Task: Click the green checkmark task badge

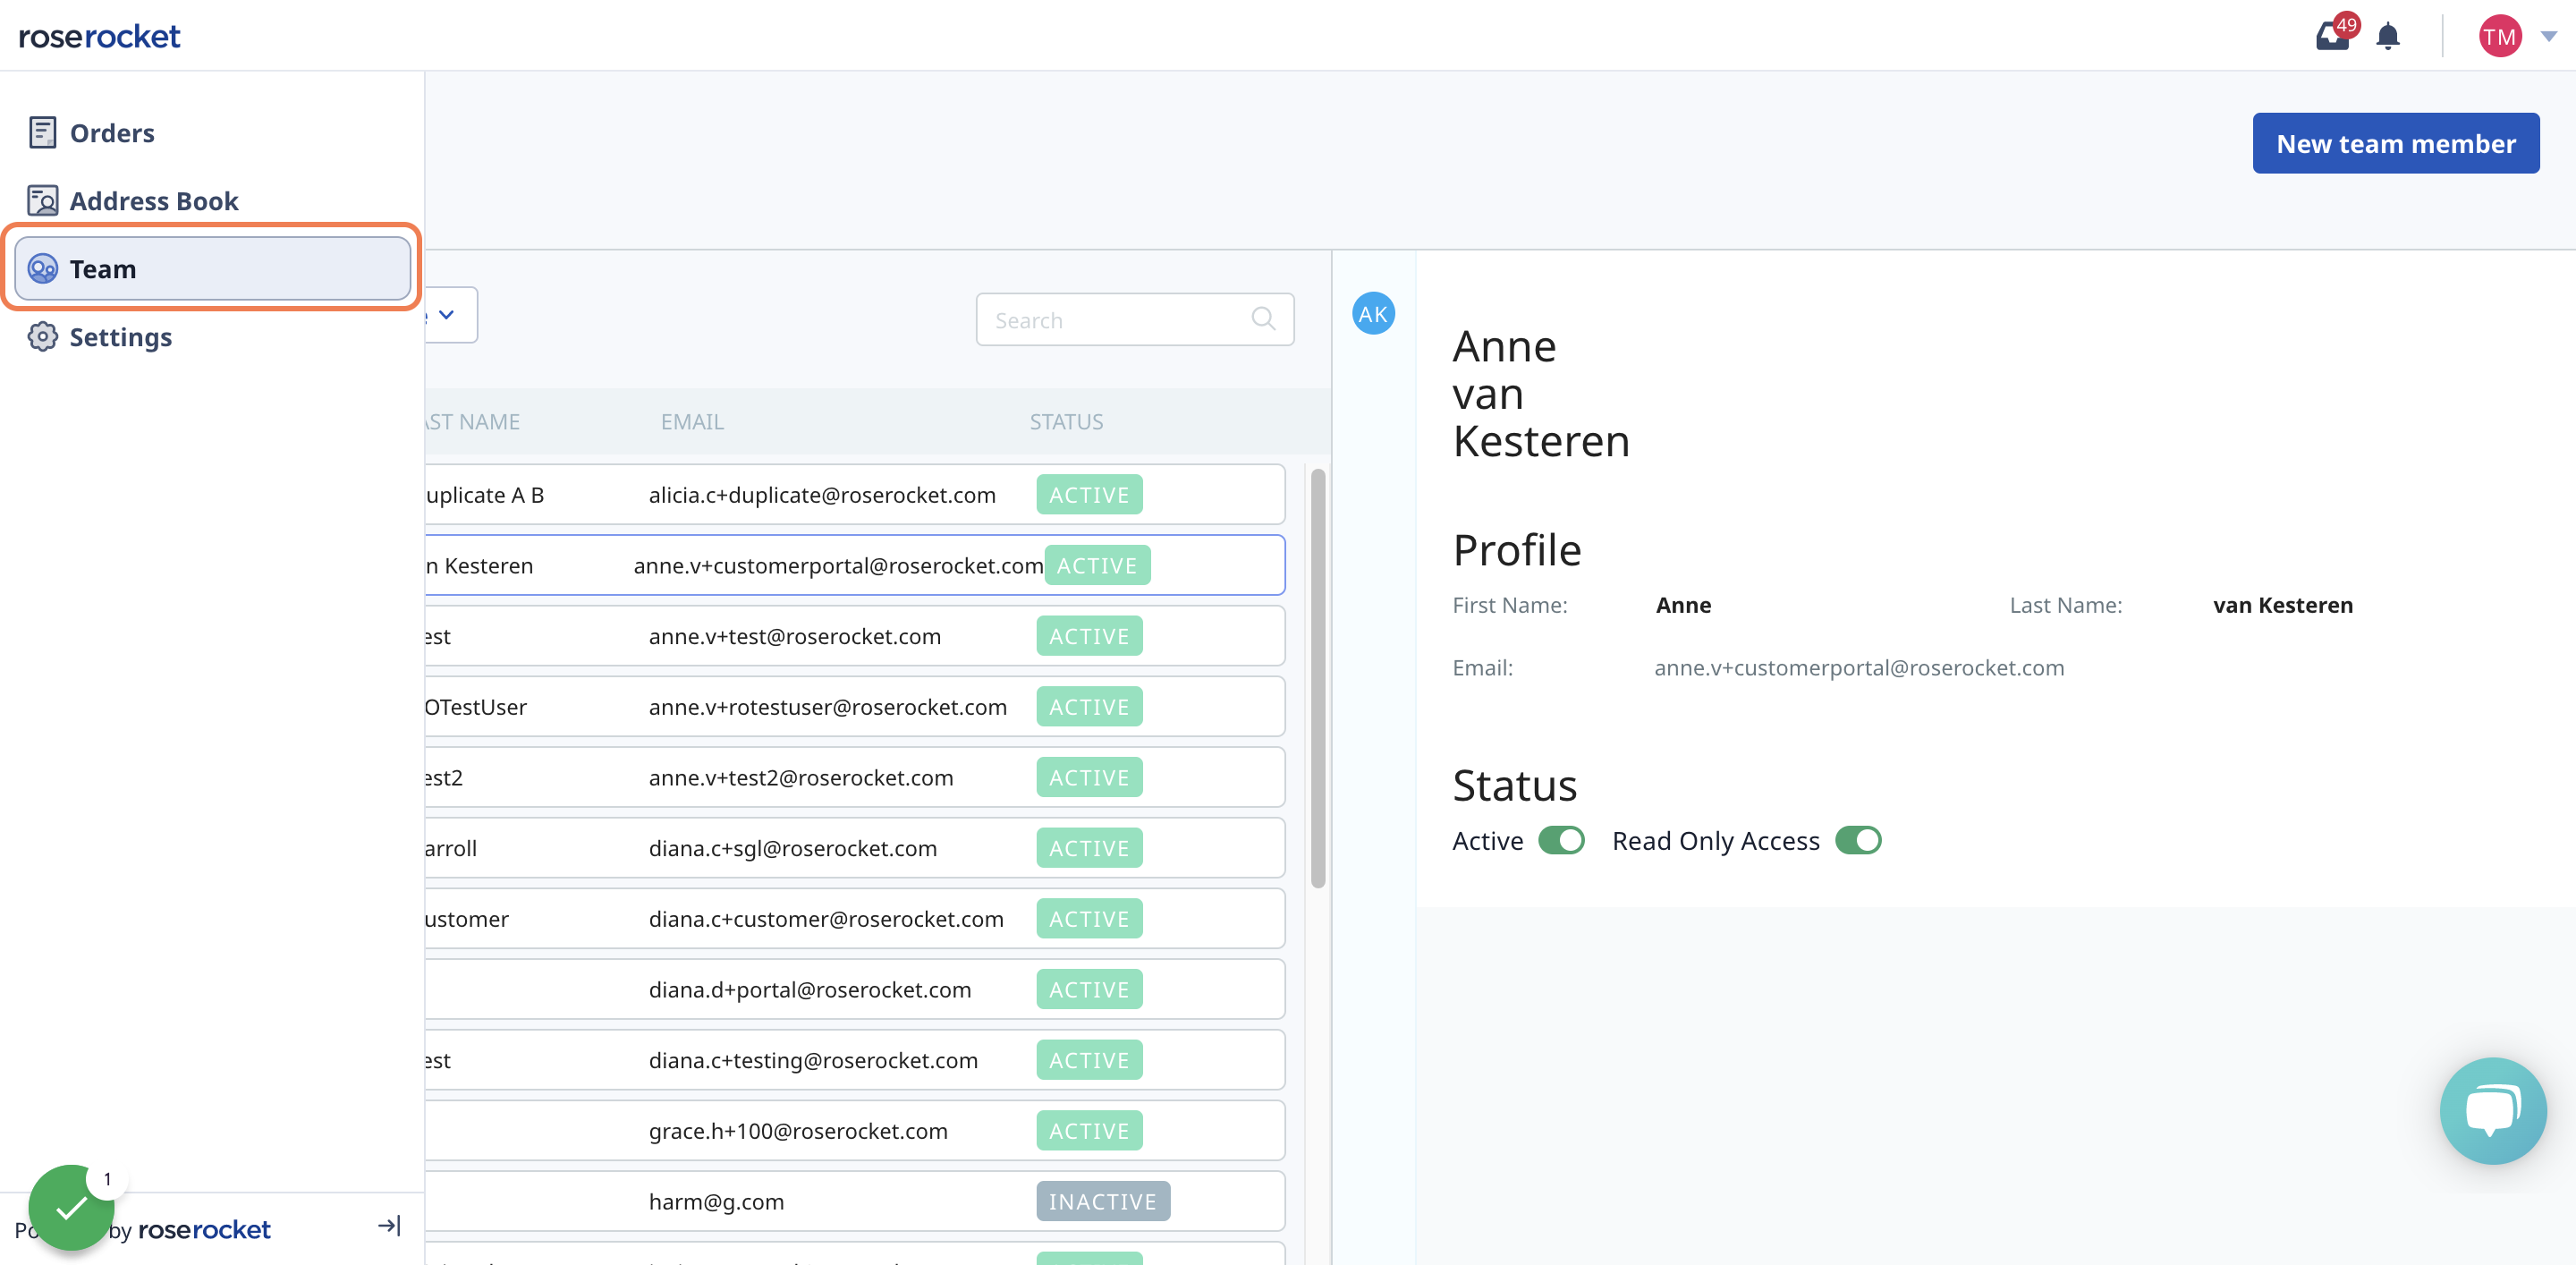Action: pos(72,1208)
